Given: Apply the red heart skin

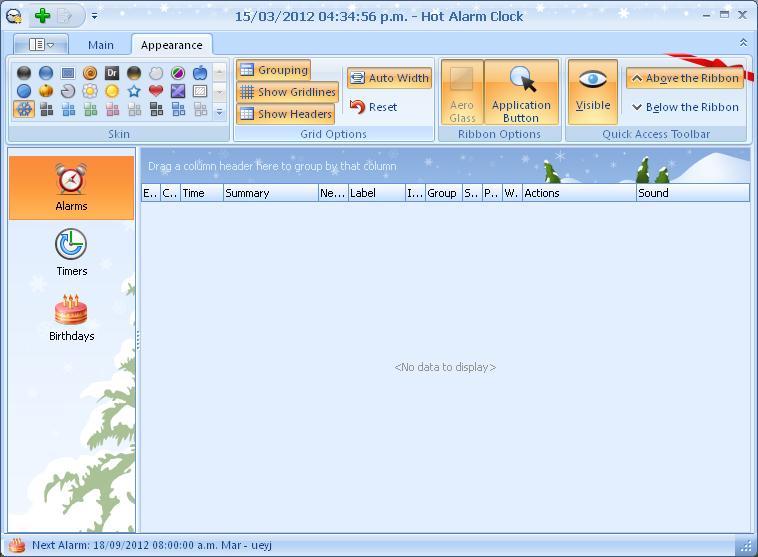Looking at the screenshot, I should tap(156, 91).
